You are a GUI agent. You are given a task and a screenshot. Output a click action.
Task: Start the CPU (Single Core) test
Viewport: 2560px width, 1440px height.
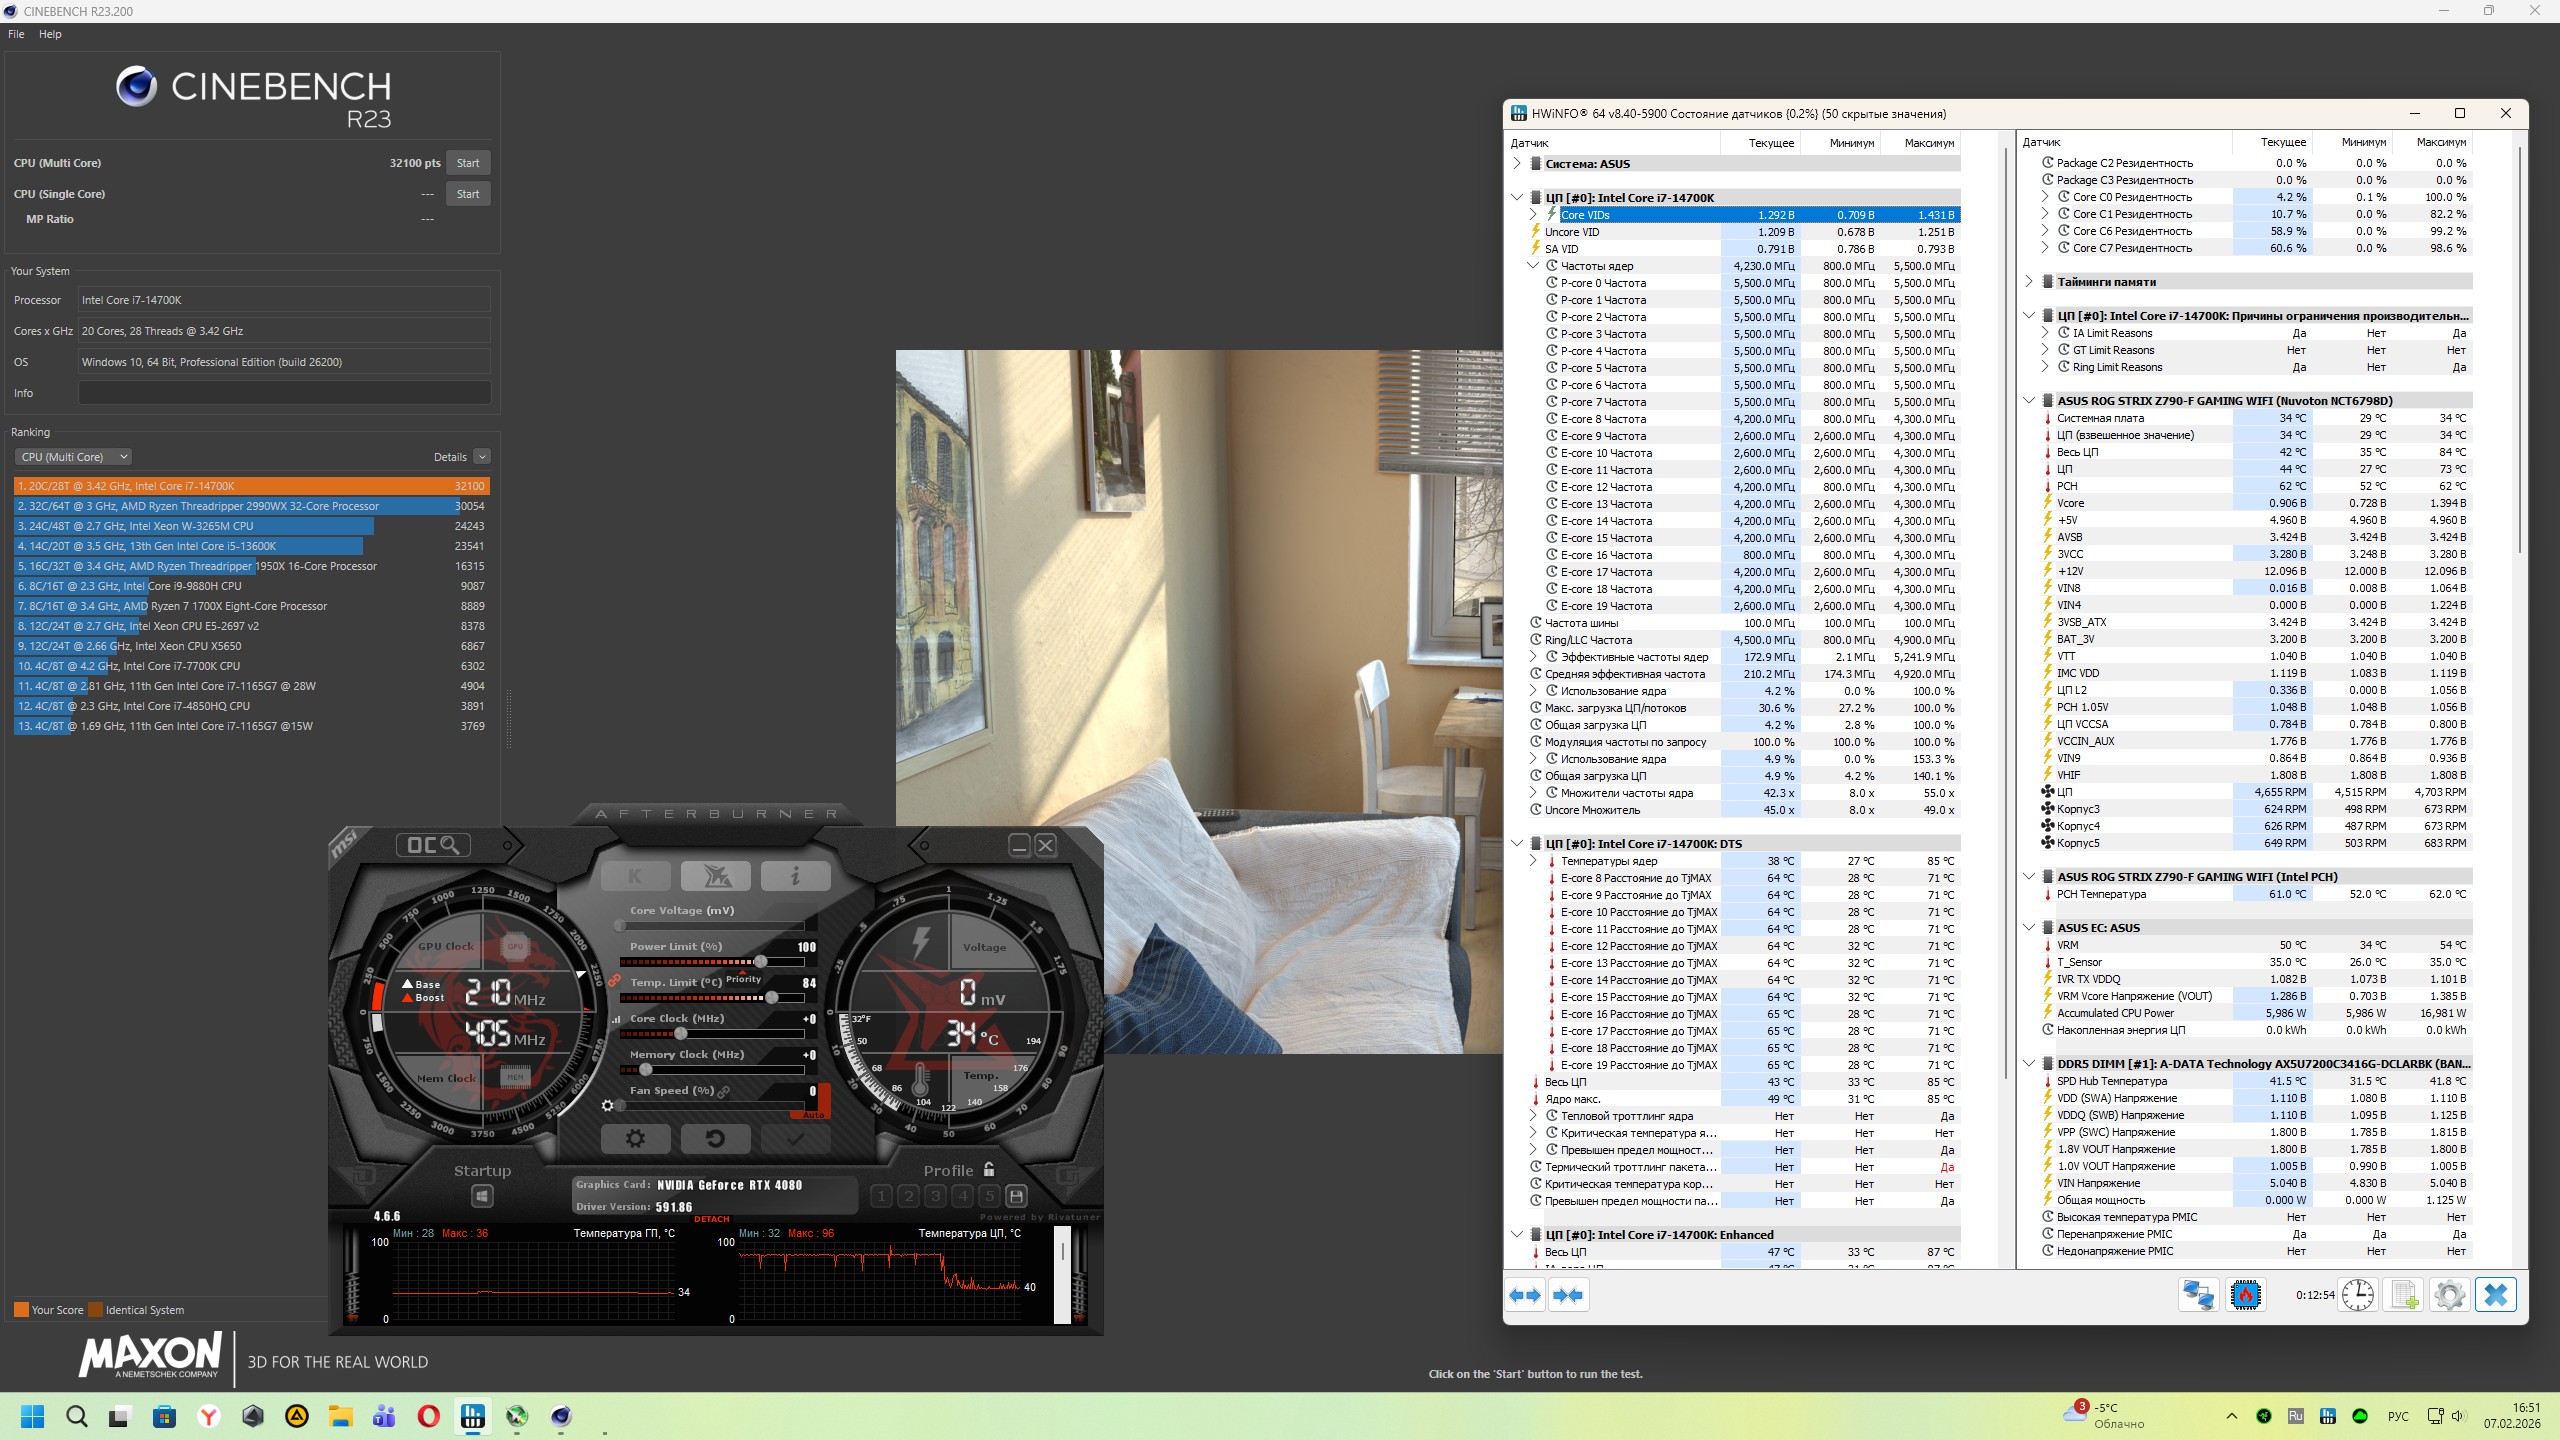[468, 194]
